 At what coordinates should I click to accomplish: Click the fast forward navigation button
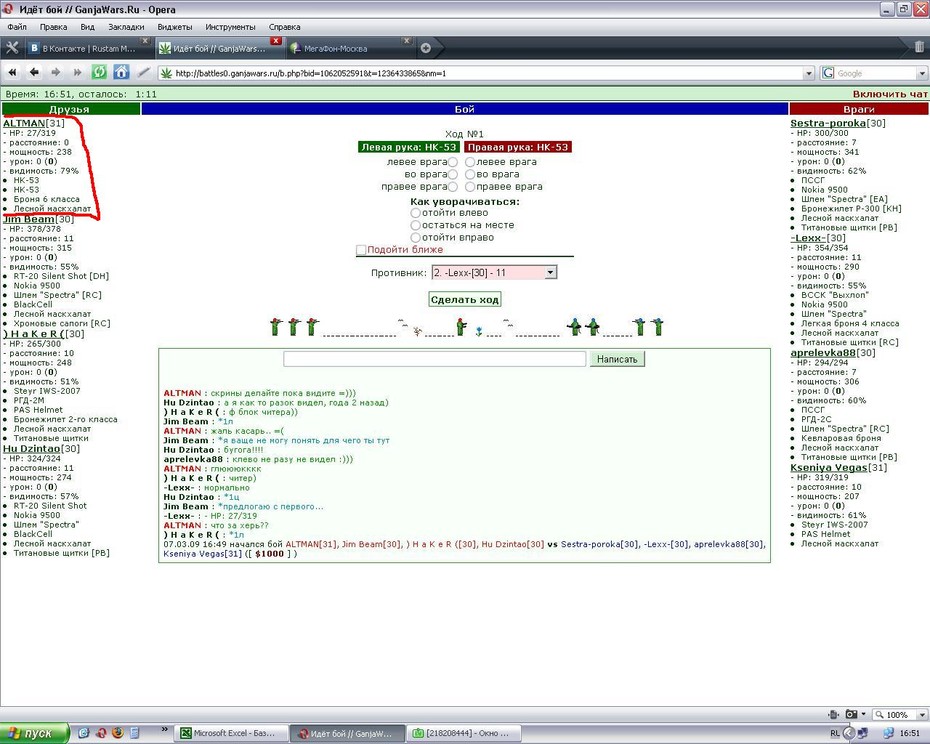click(x=77, y=72)
